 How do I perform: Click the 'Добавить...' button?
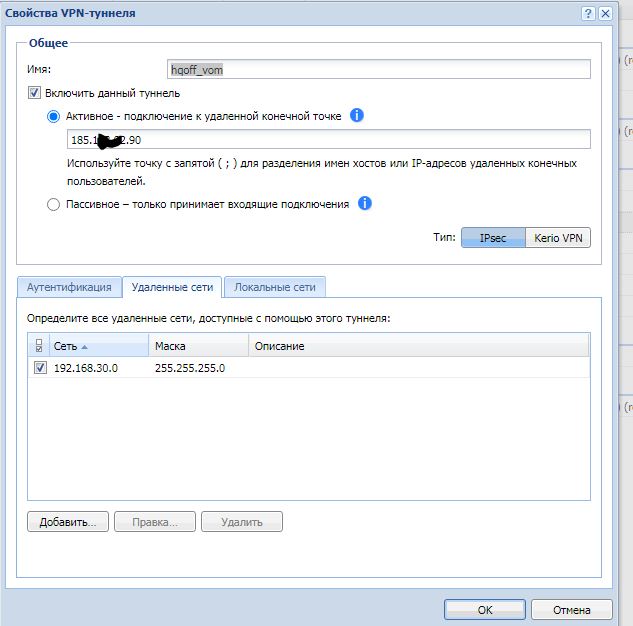[68, 522]
